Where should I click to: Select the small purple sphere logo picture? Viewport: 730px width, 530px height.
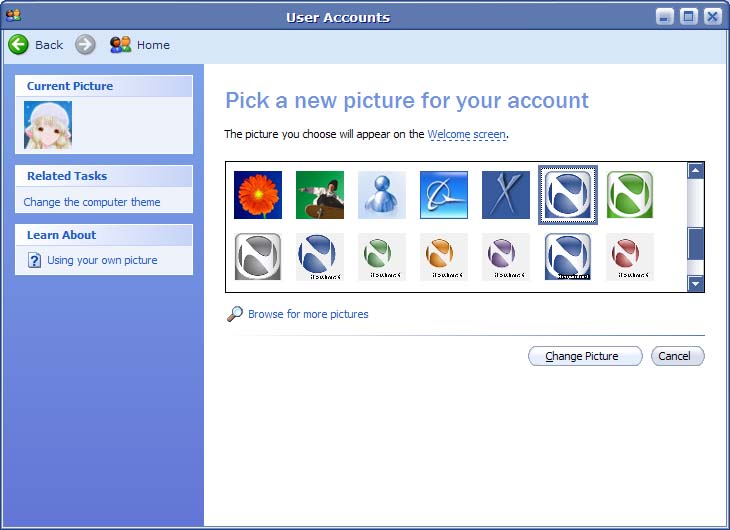pyautogui.click(x=506, y=257)
